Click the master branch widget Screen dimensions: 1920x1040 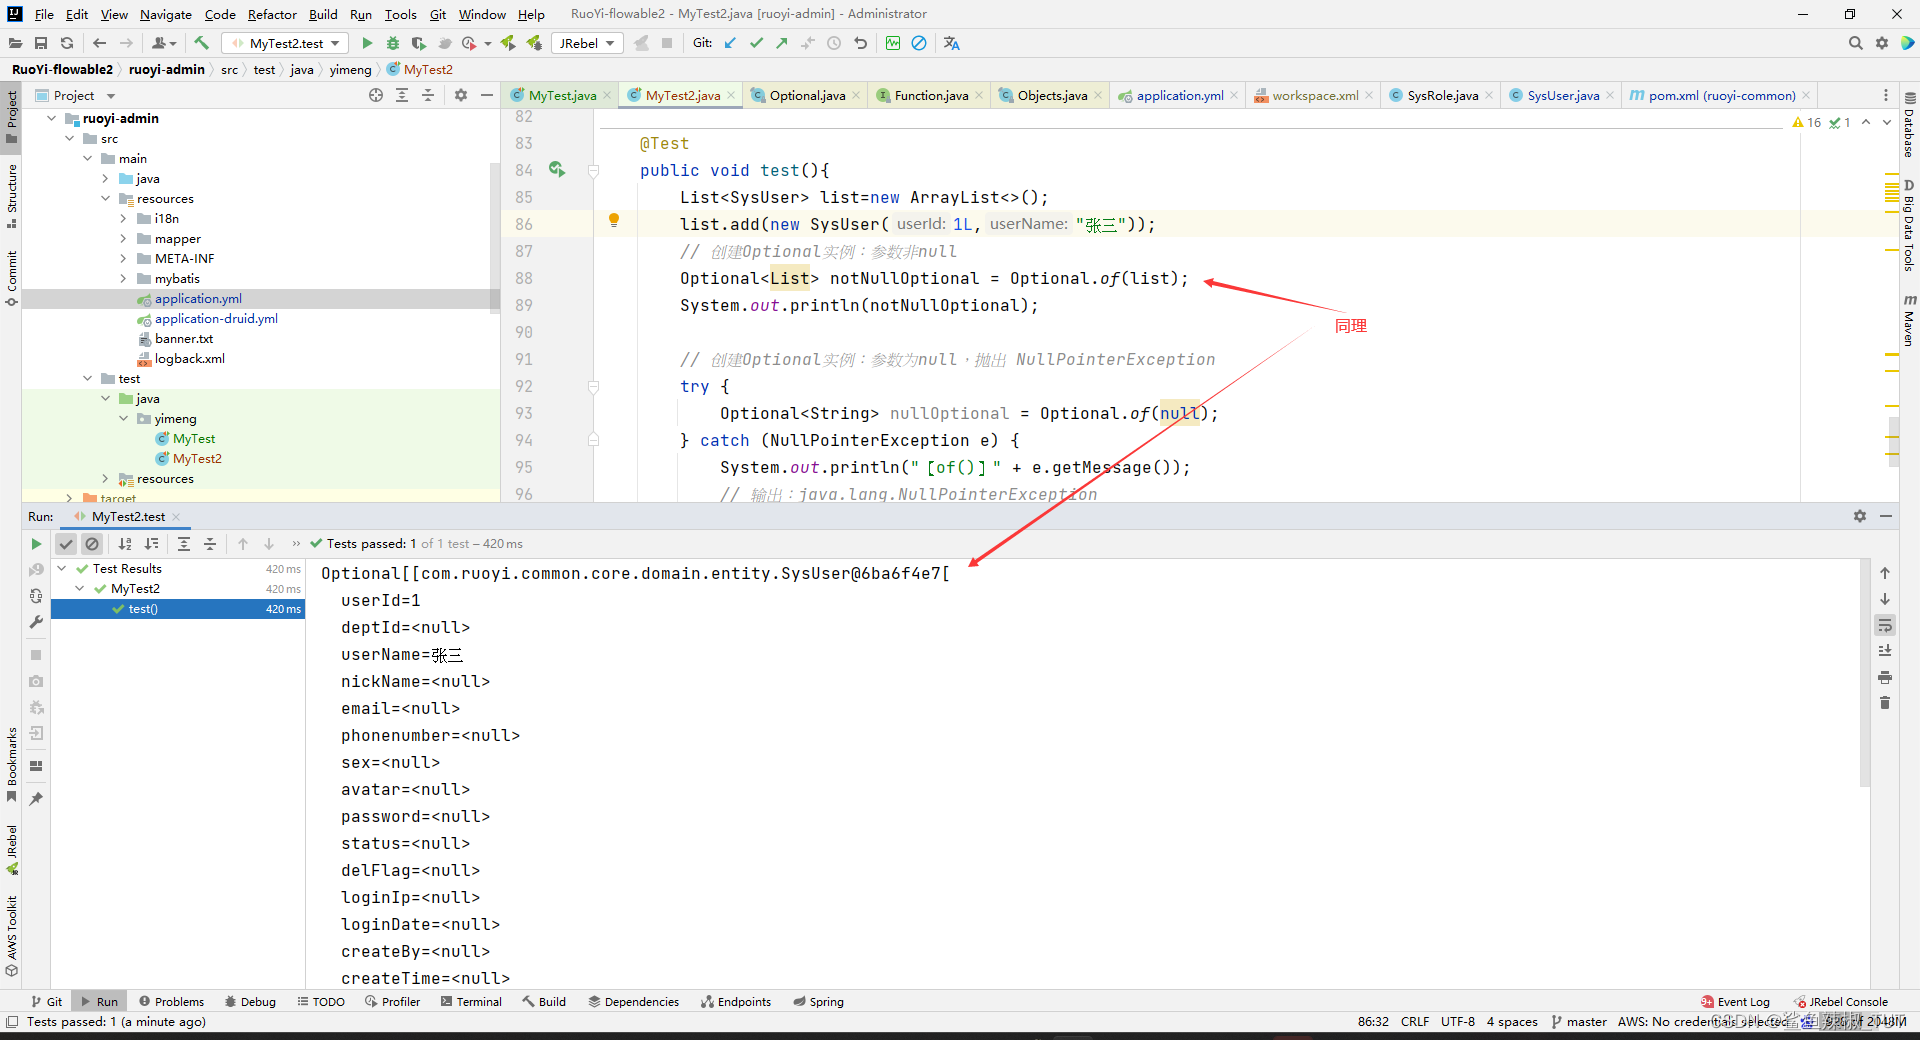(x=1579, y=1021)
